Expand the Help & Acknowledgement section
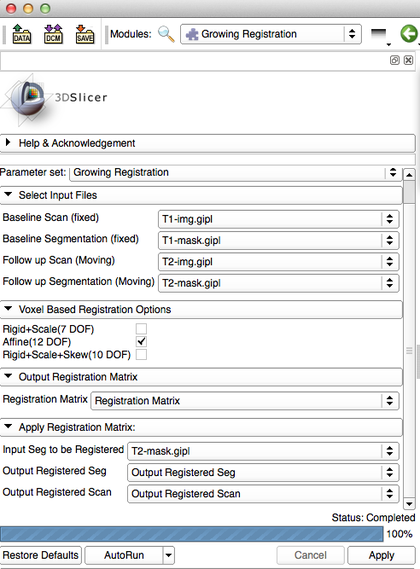 [208, 143]
